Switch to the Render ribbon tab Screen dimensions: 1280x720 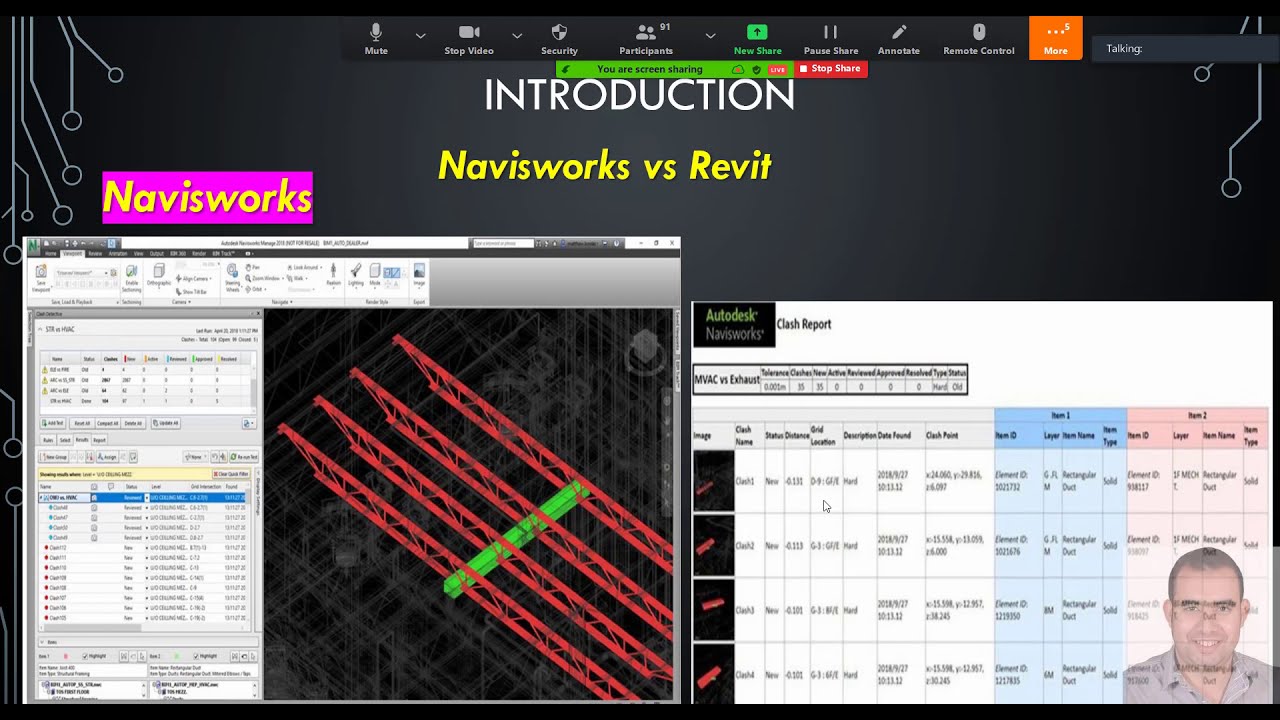(199, 254)
